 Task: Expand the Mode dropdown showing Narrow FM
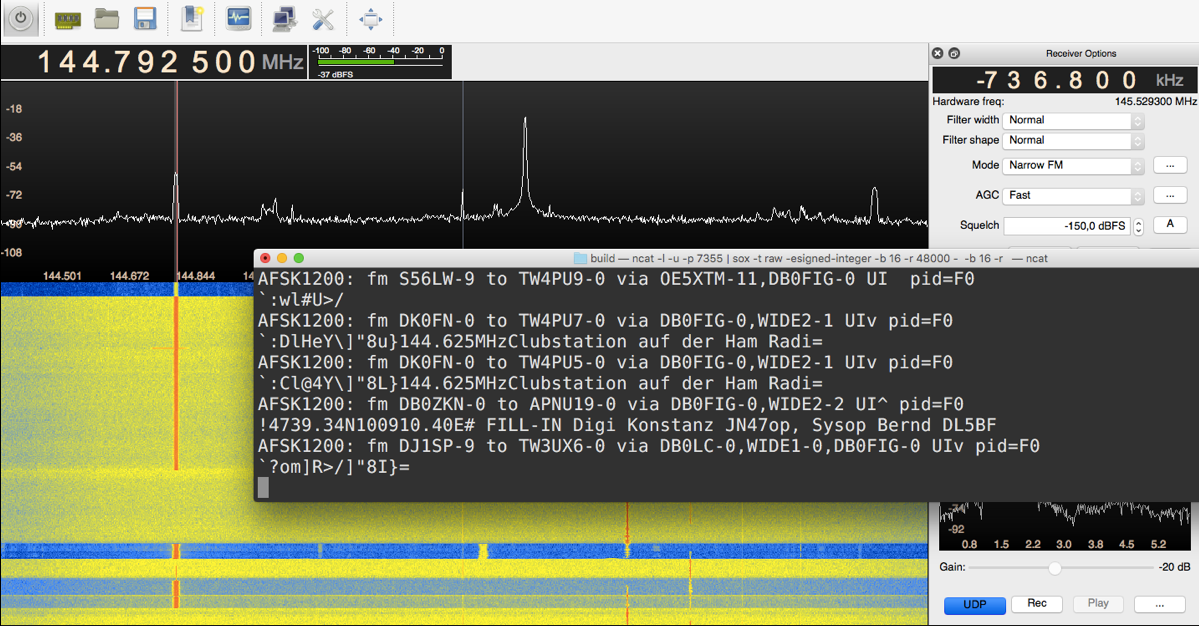1073,165
